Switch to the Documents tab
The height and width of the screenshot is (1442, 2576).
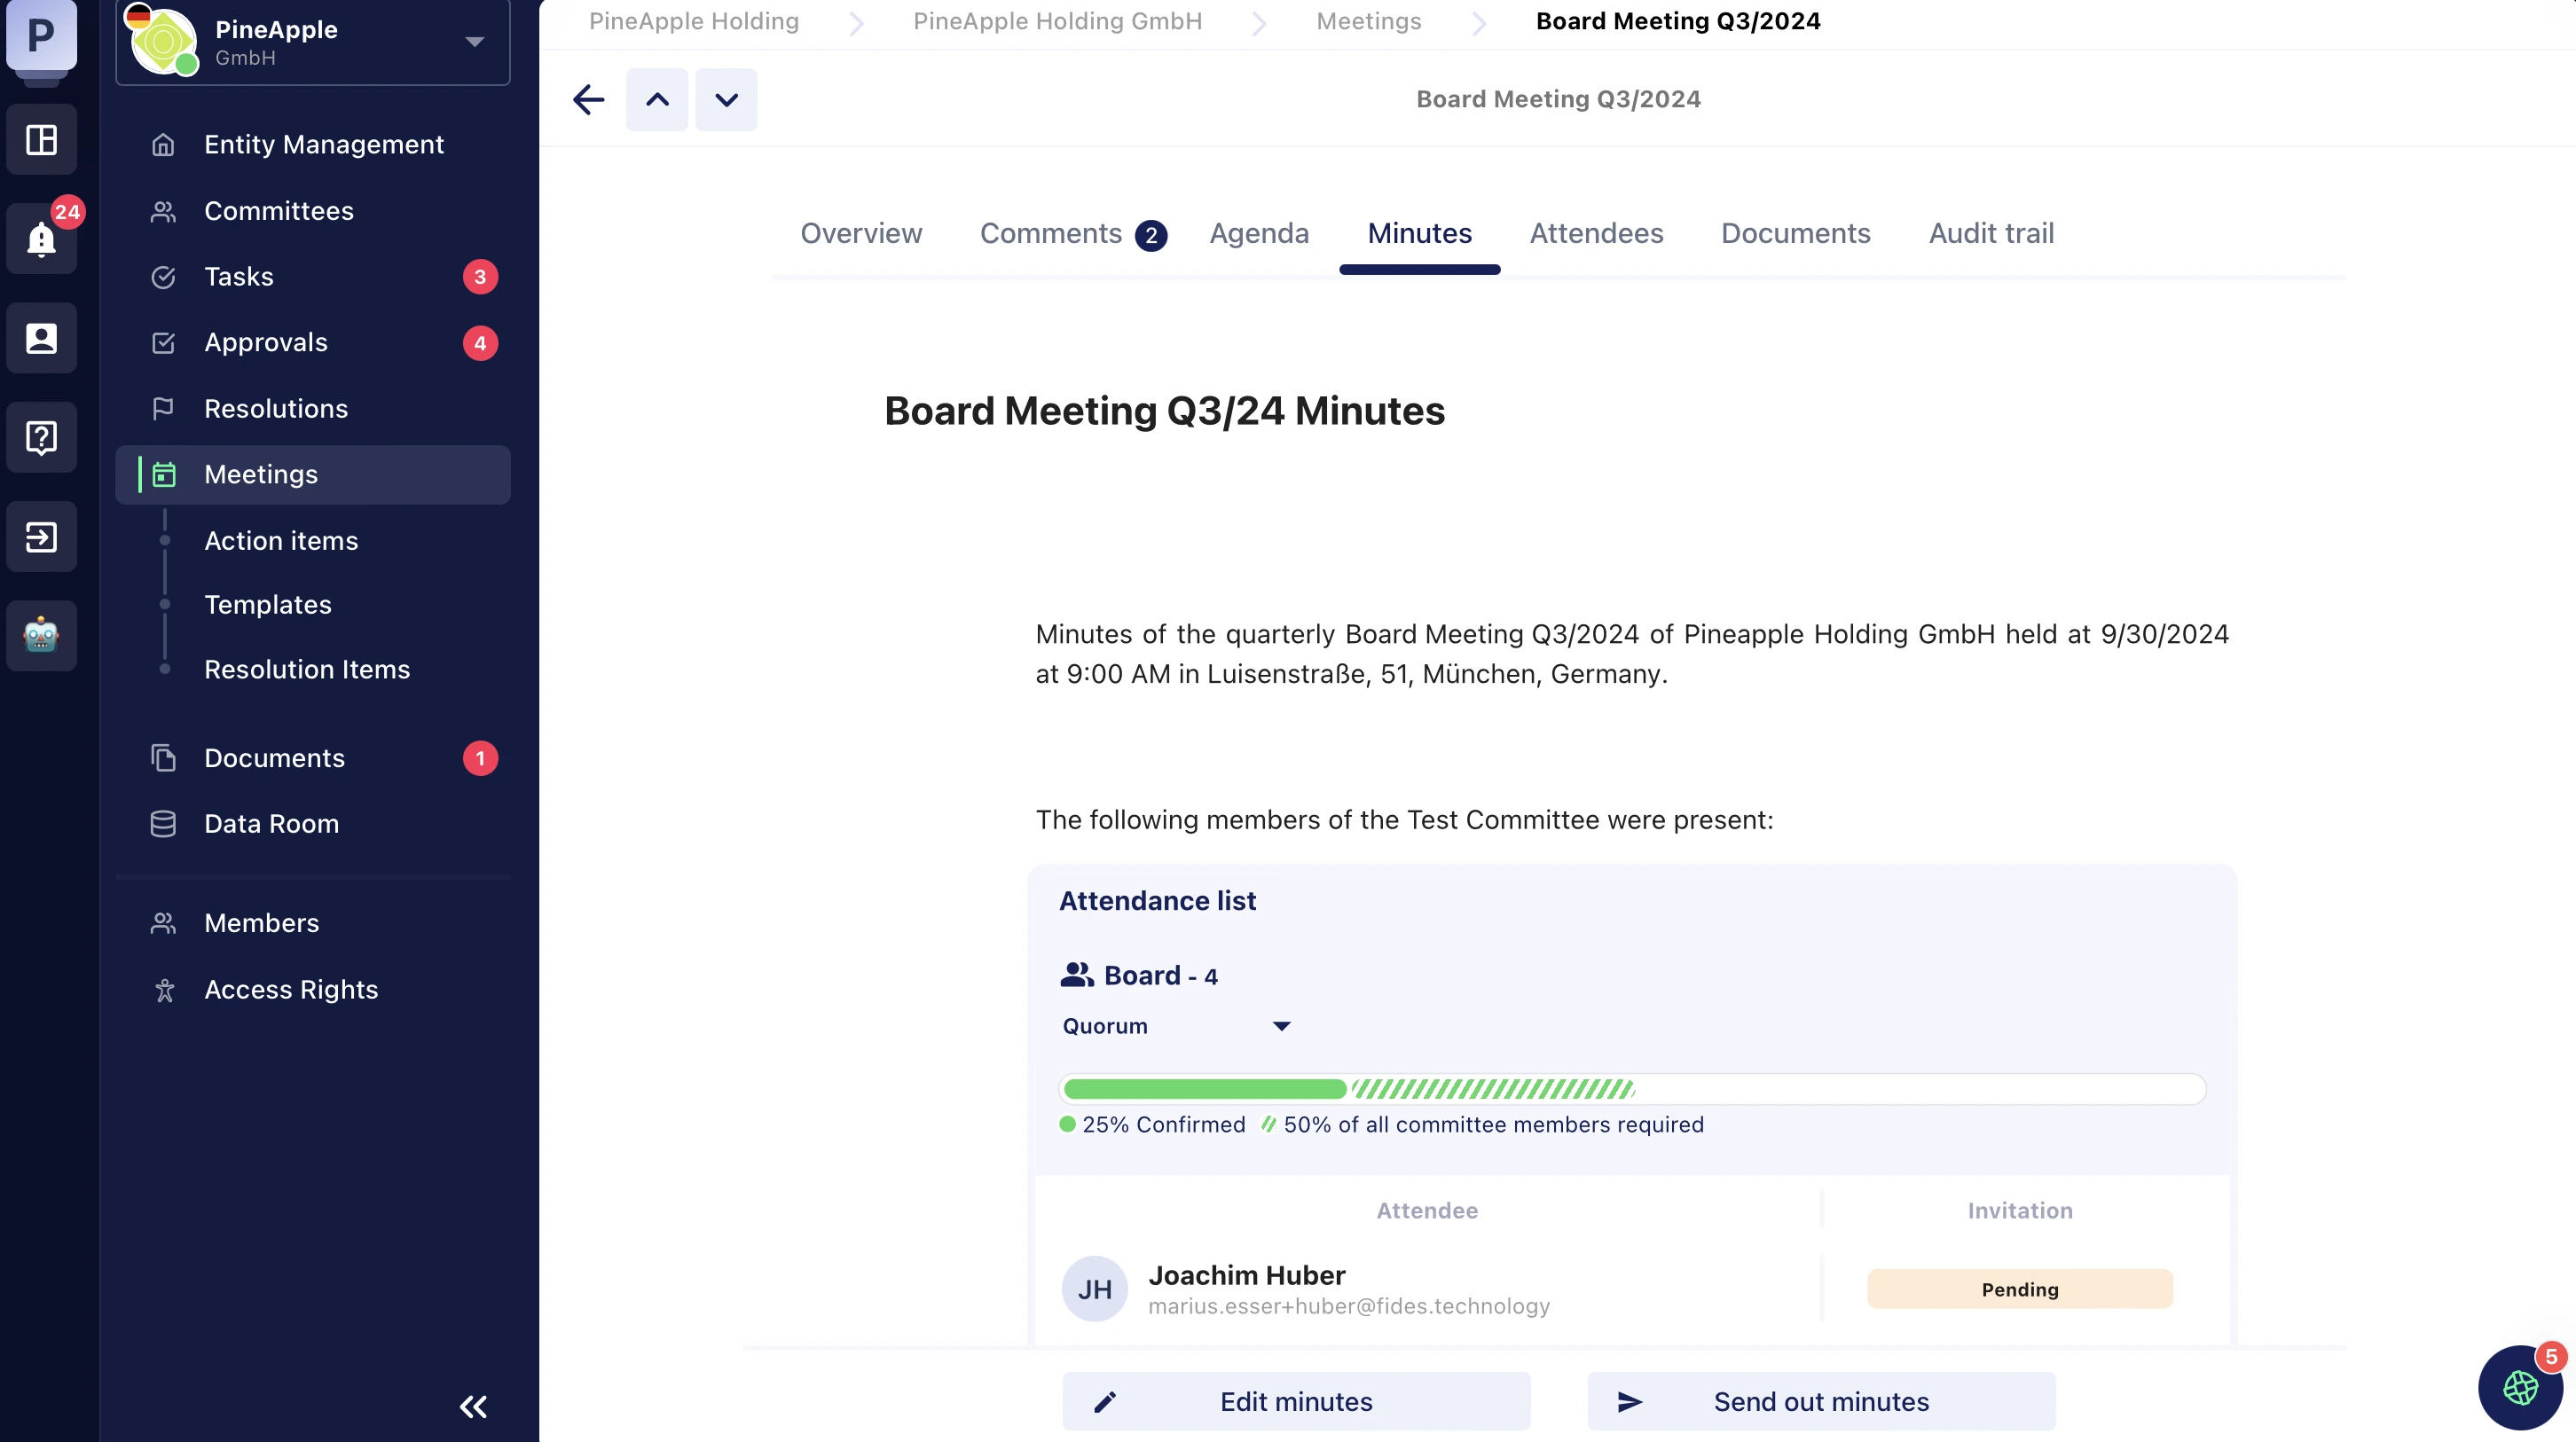[1795, 233]
